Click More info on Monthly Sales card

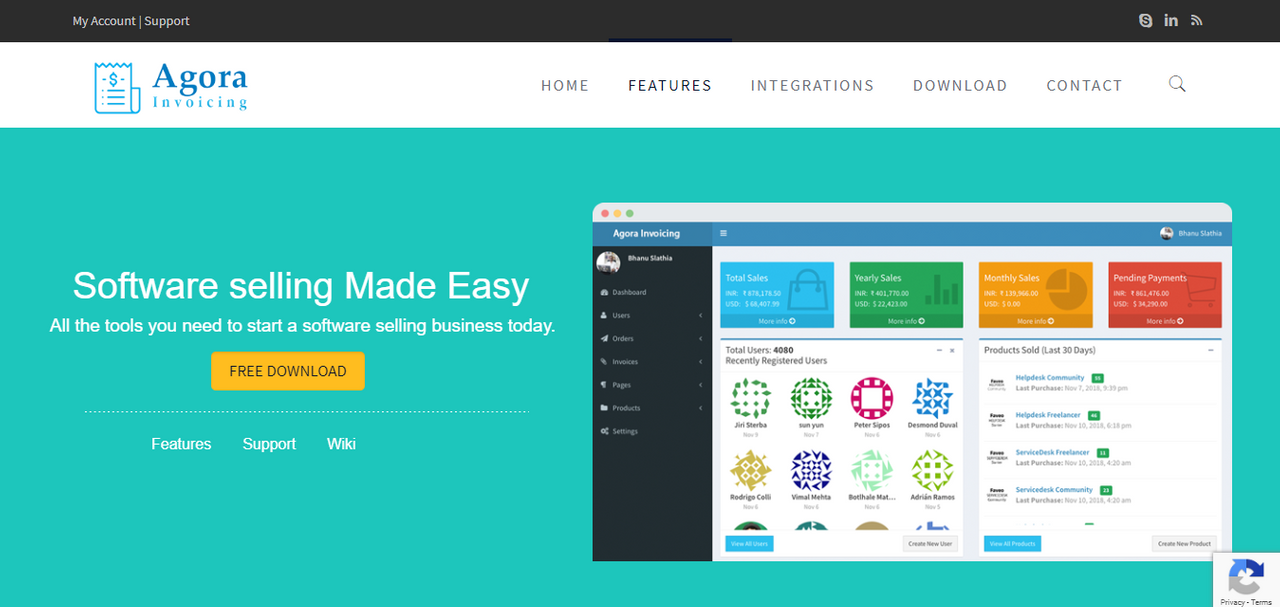(1035, 321)
